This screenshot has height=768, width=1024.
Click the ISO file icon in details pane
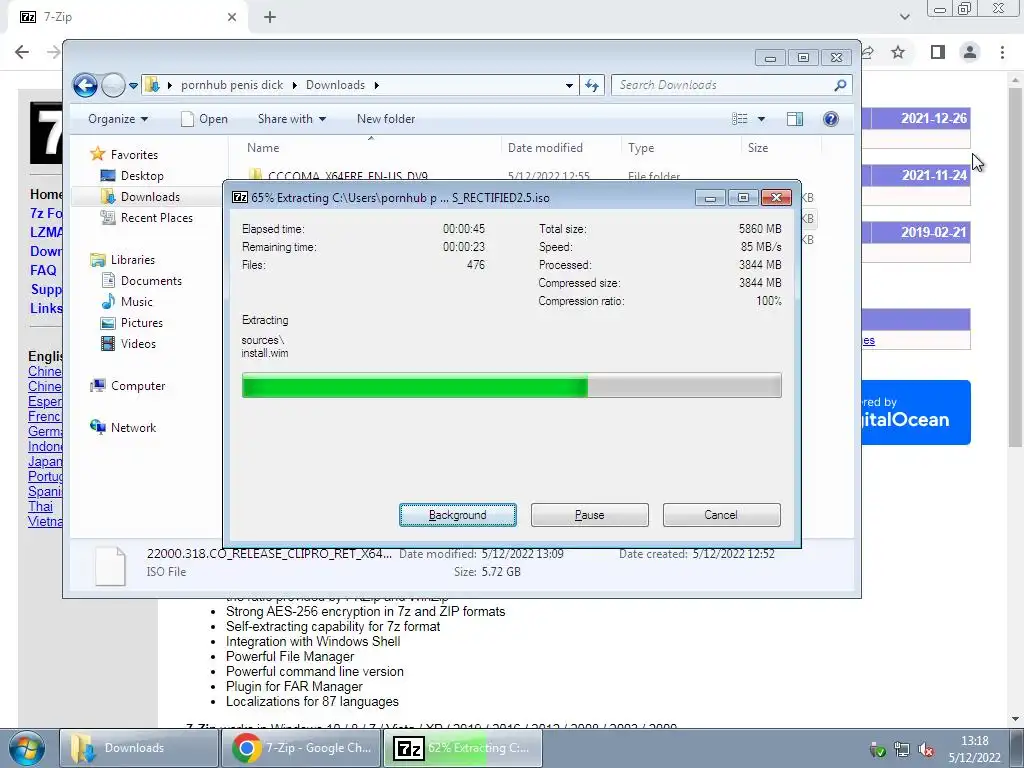click(110, 566)
